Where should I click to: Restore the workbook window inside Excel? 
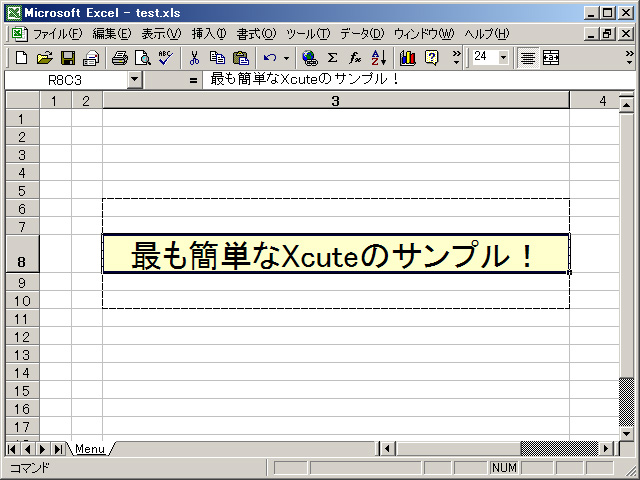point(608,34)
